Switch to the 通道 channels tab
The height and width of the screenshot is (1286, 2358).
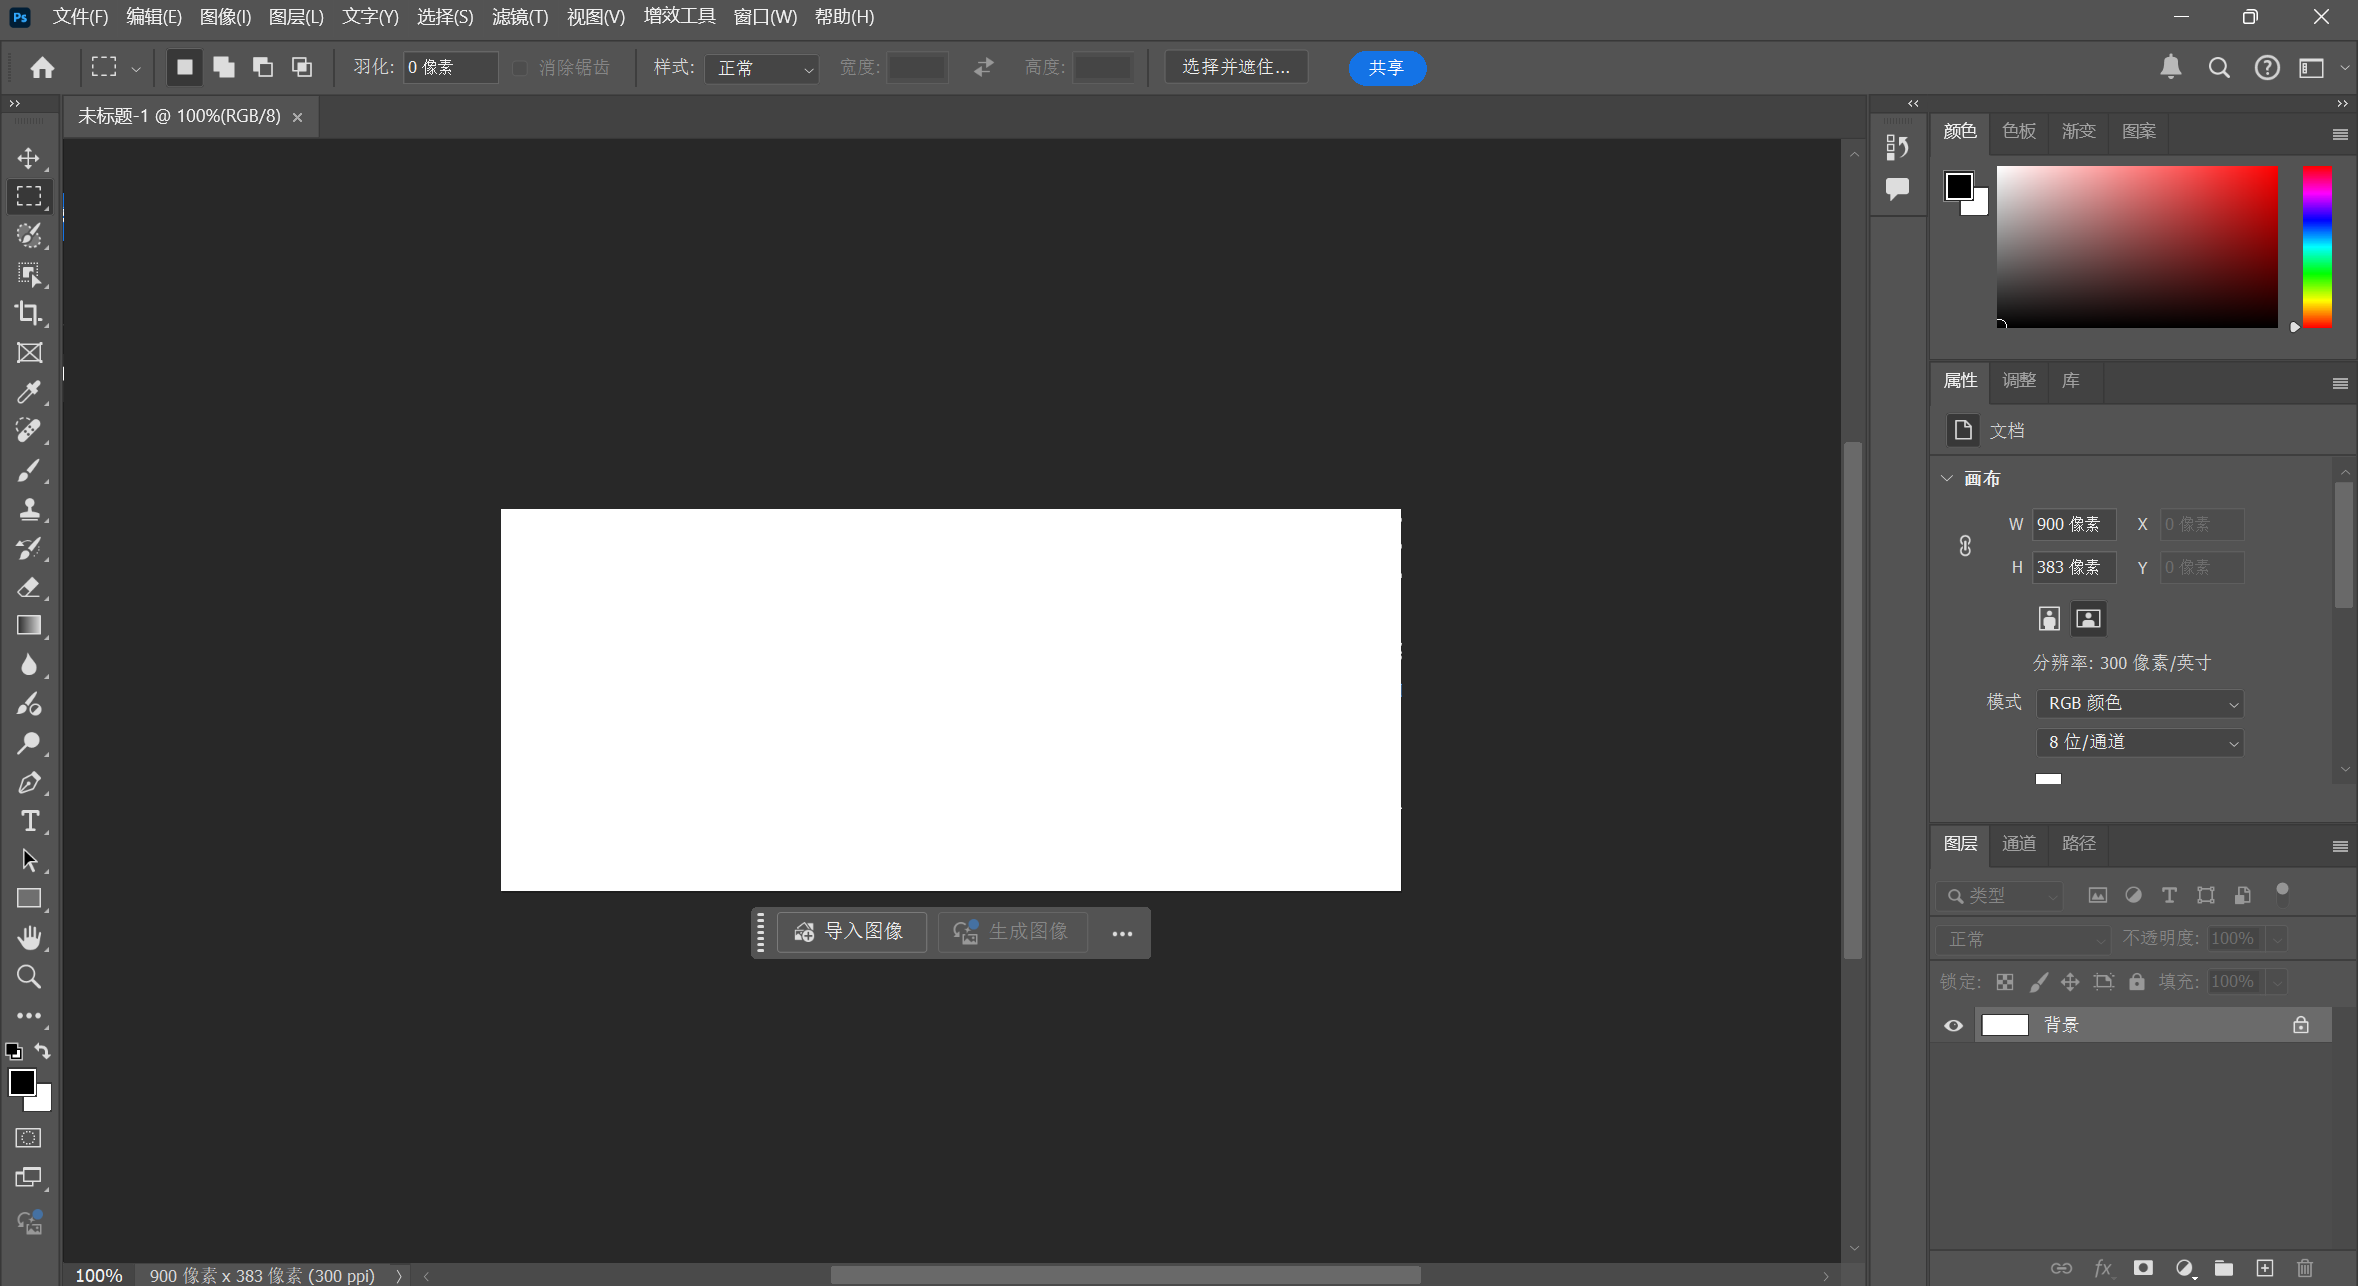(2018, 843)
